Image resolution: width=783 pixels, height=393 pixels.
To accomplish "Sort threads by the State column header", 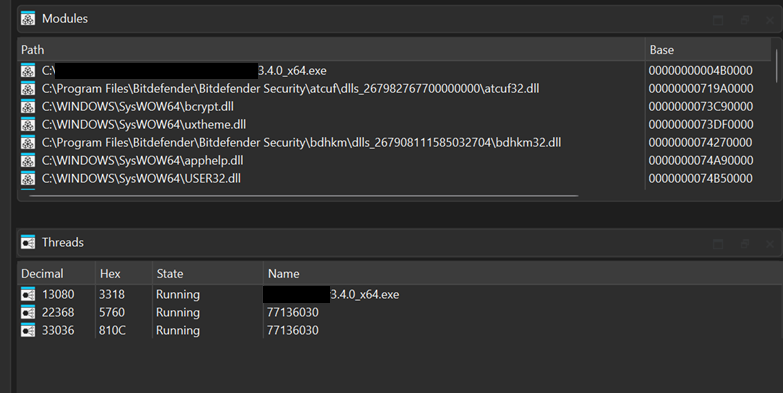I will (x=208, y=274).
